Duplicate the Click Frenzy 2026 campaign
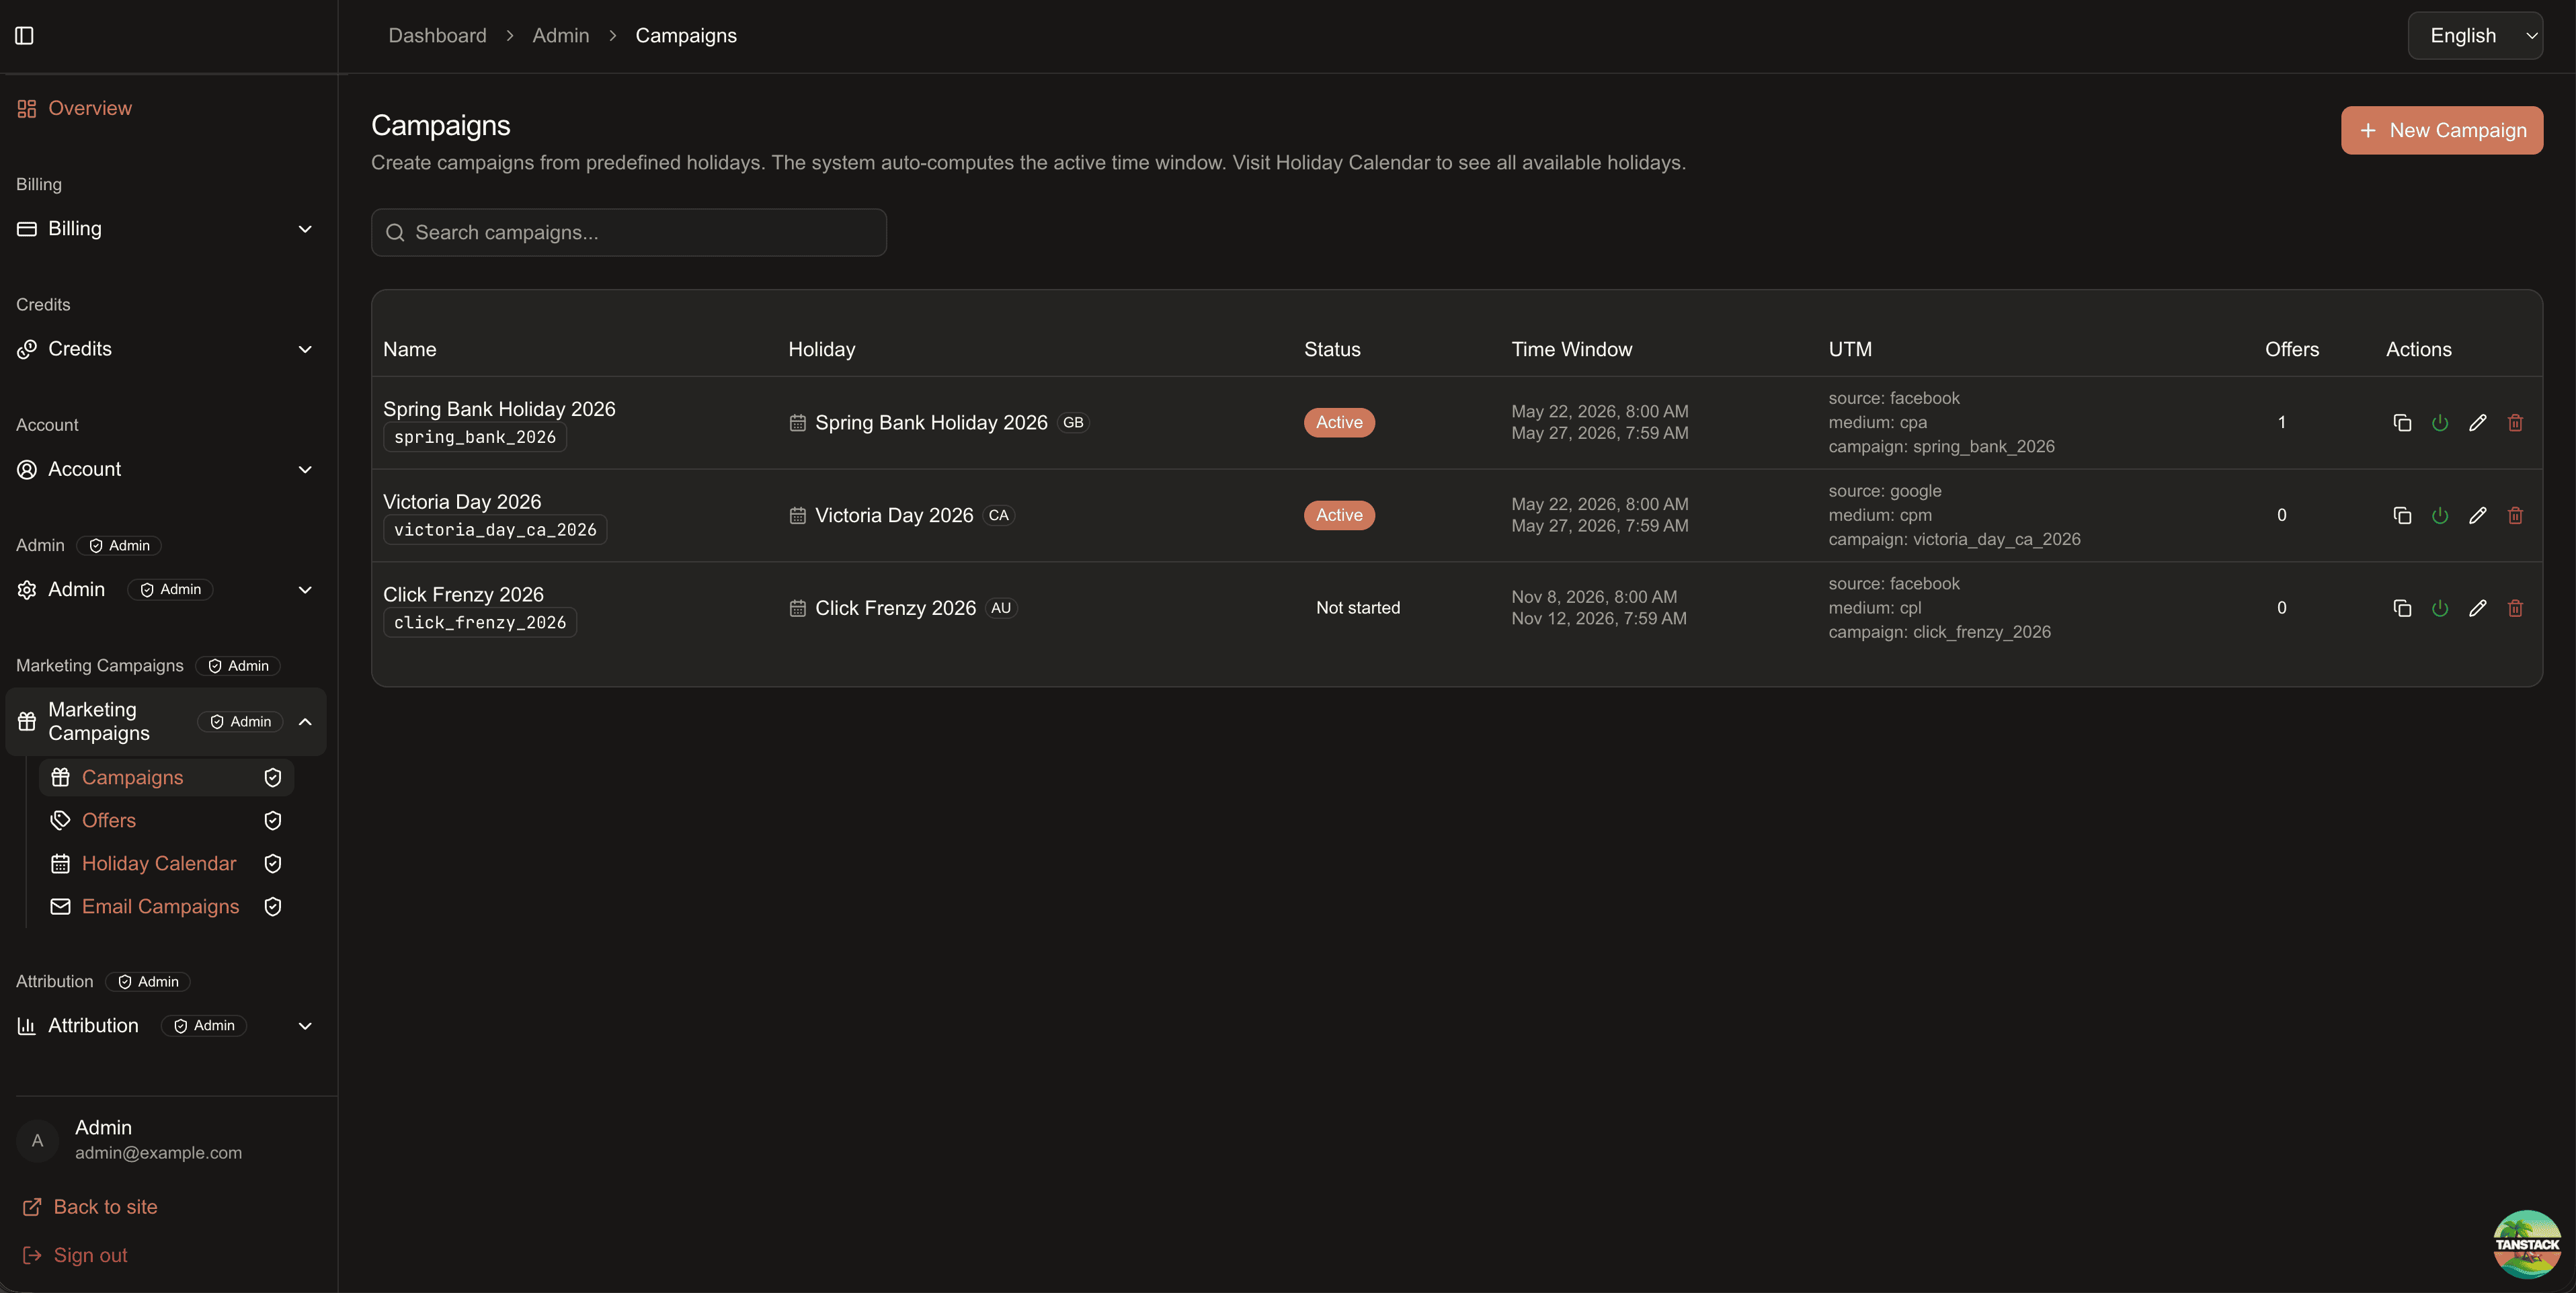 pyautogui.click(x=2402, y=608)
